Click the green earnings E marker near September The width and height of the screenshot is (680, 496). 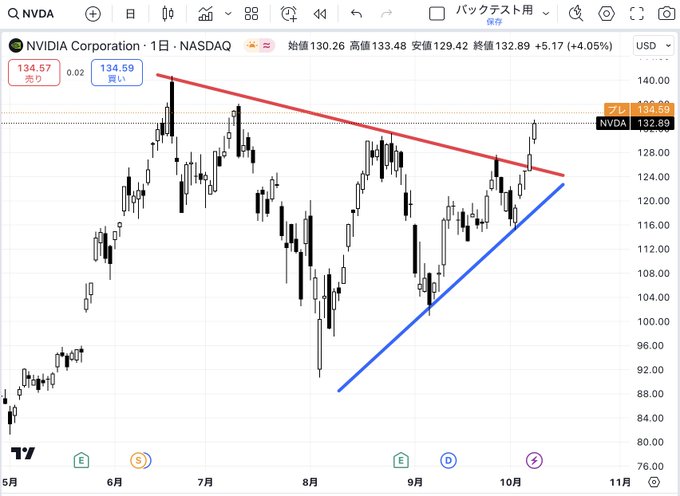click(x=401, y=460)
